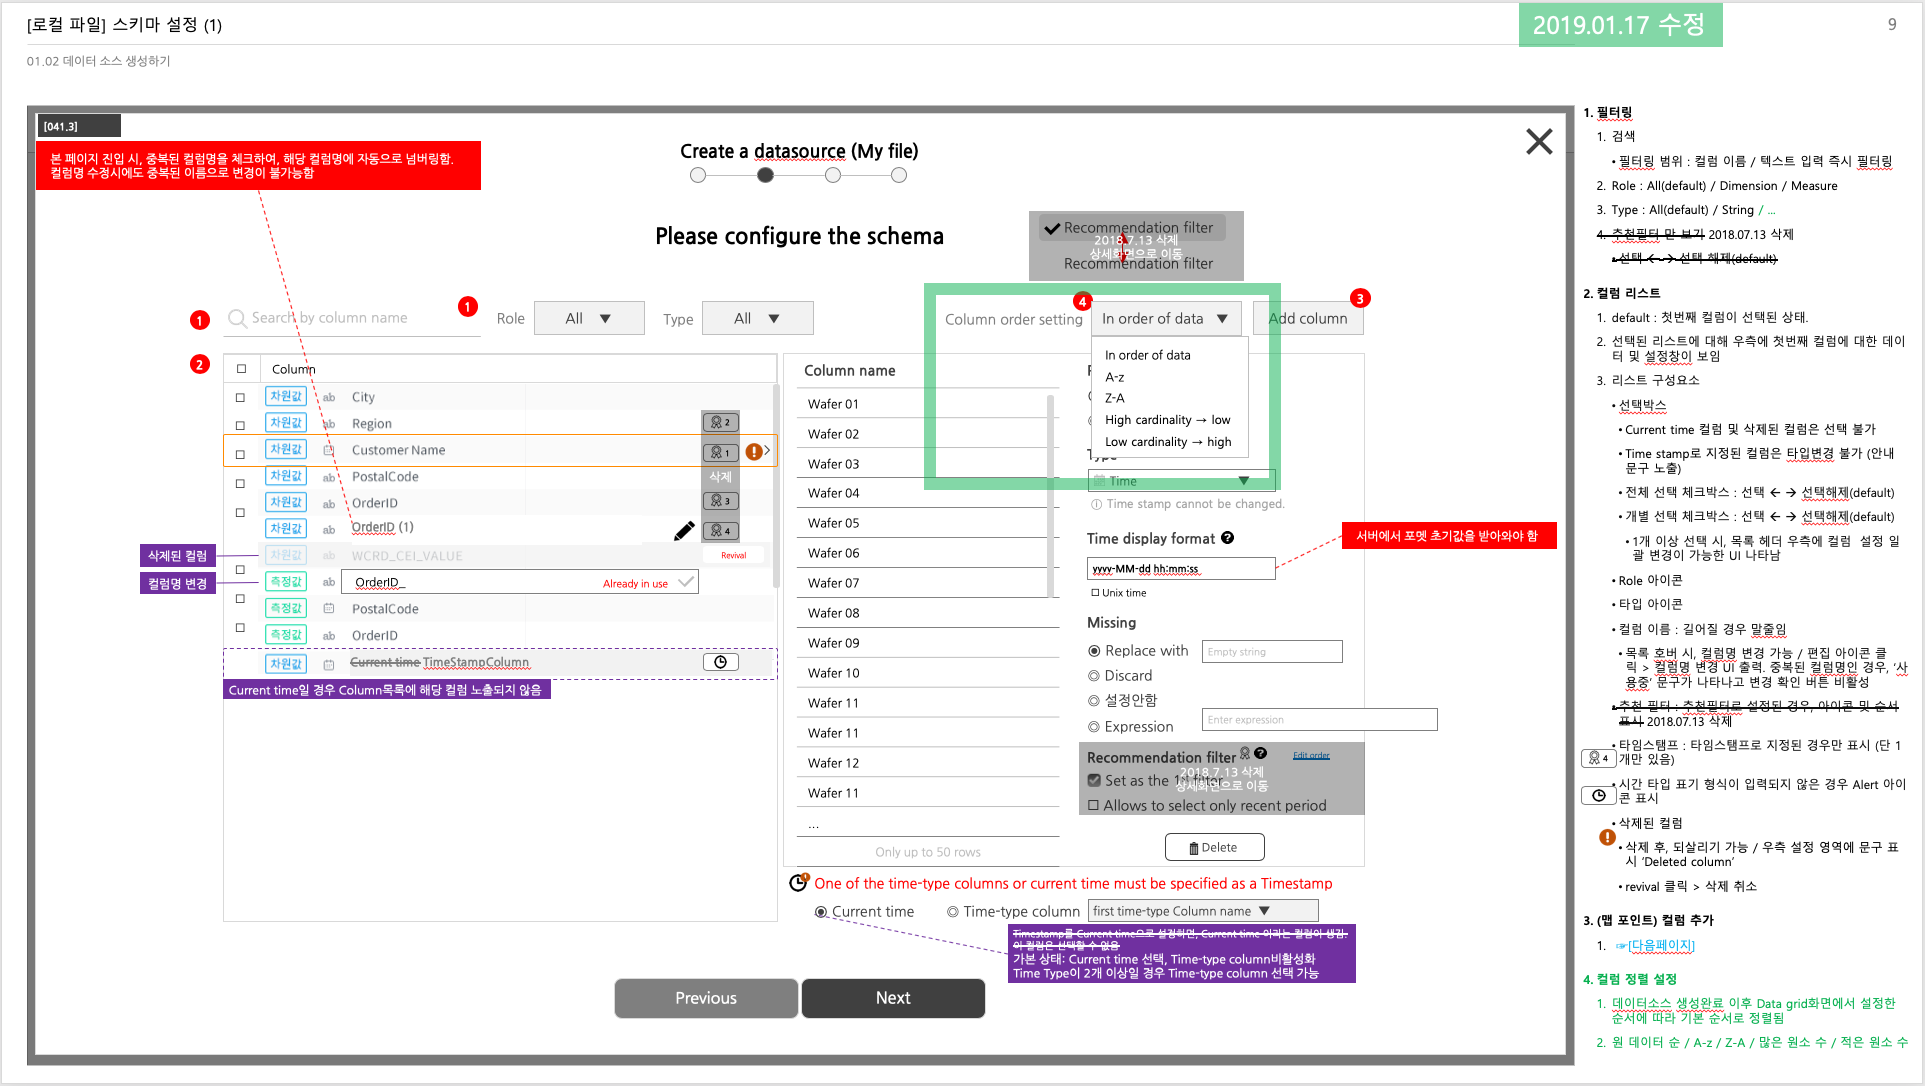Click help icon beside Recommendation filter heading
This screenshot has width=1925, height=1086.
(1261, 753)
